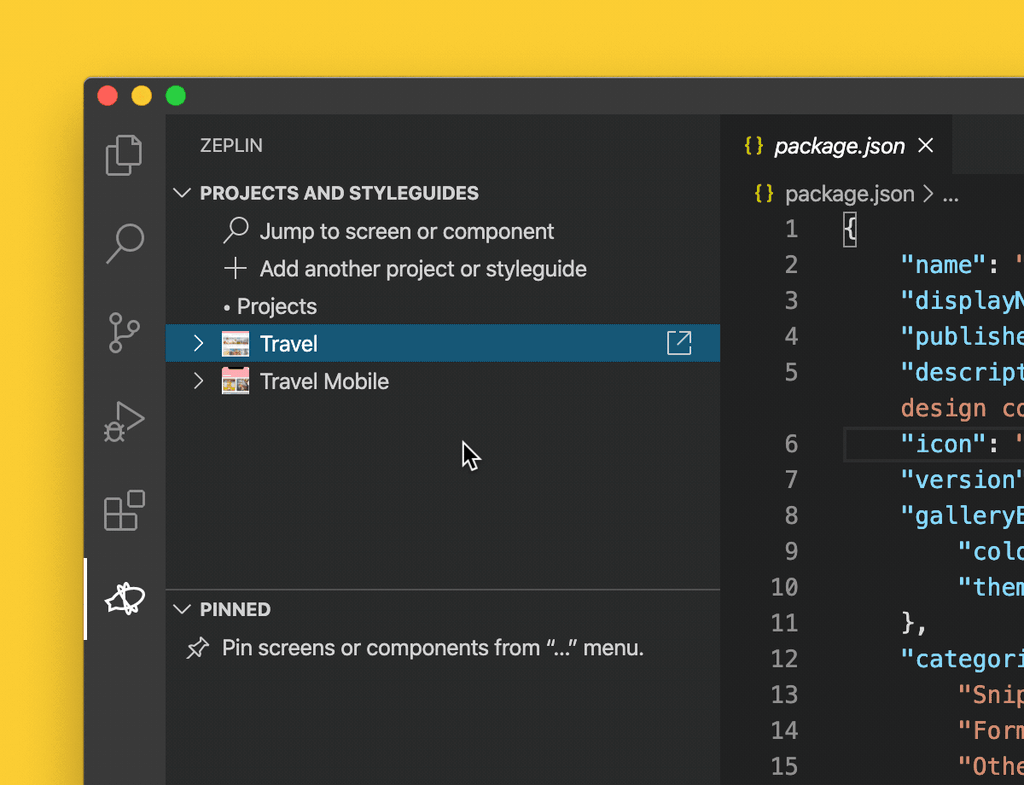Switch to the package.json editor tab
Viewport: 1024px width, 785px height.
click(840, 146)
